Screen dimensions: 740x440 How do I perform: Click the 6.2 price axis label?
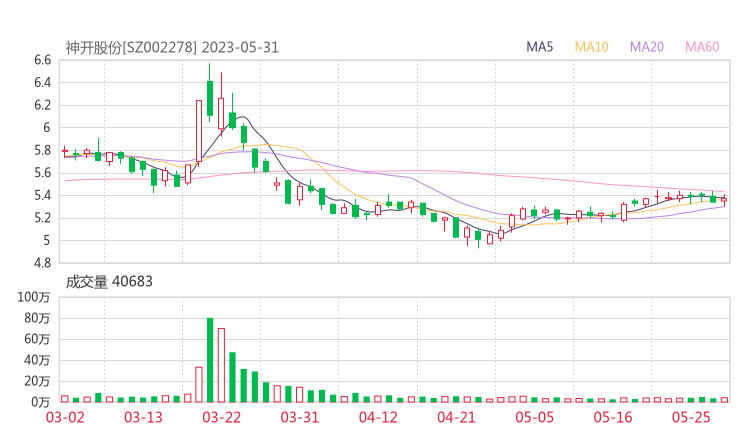click(42, 105)
